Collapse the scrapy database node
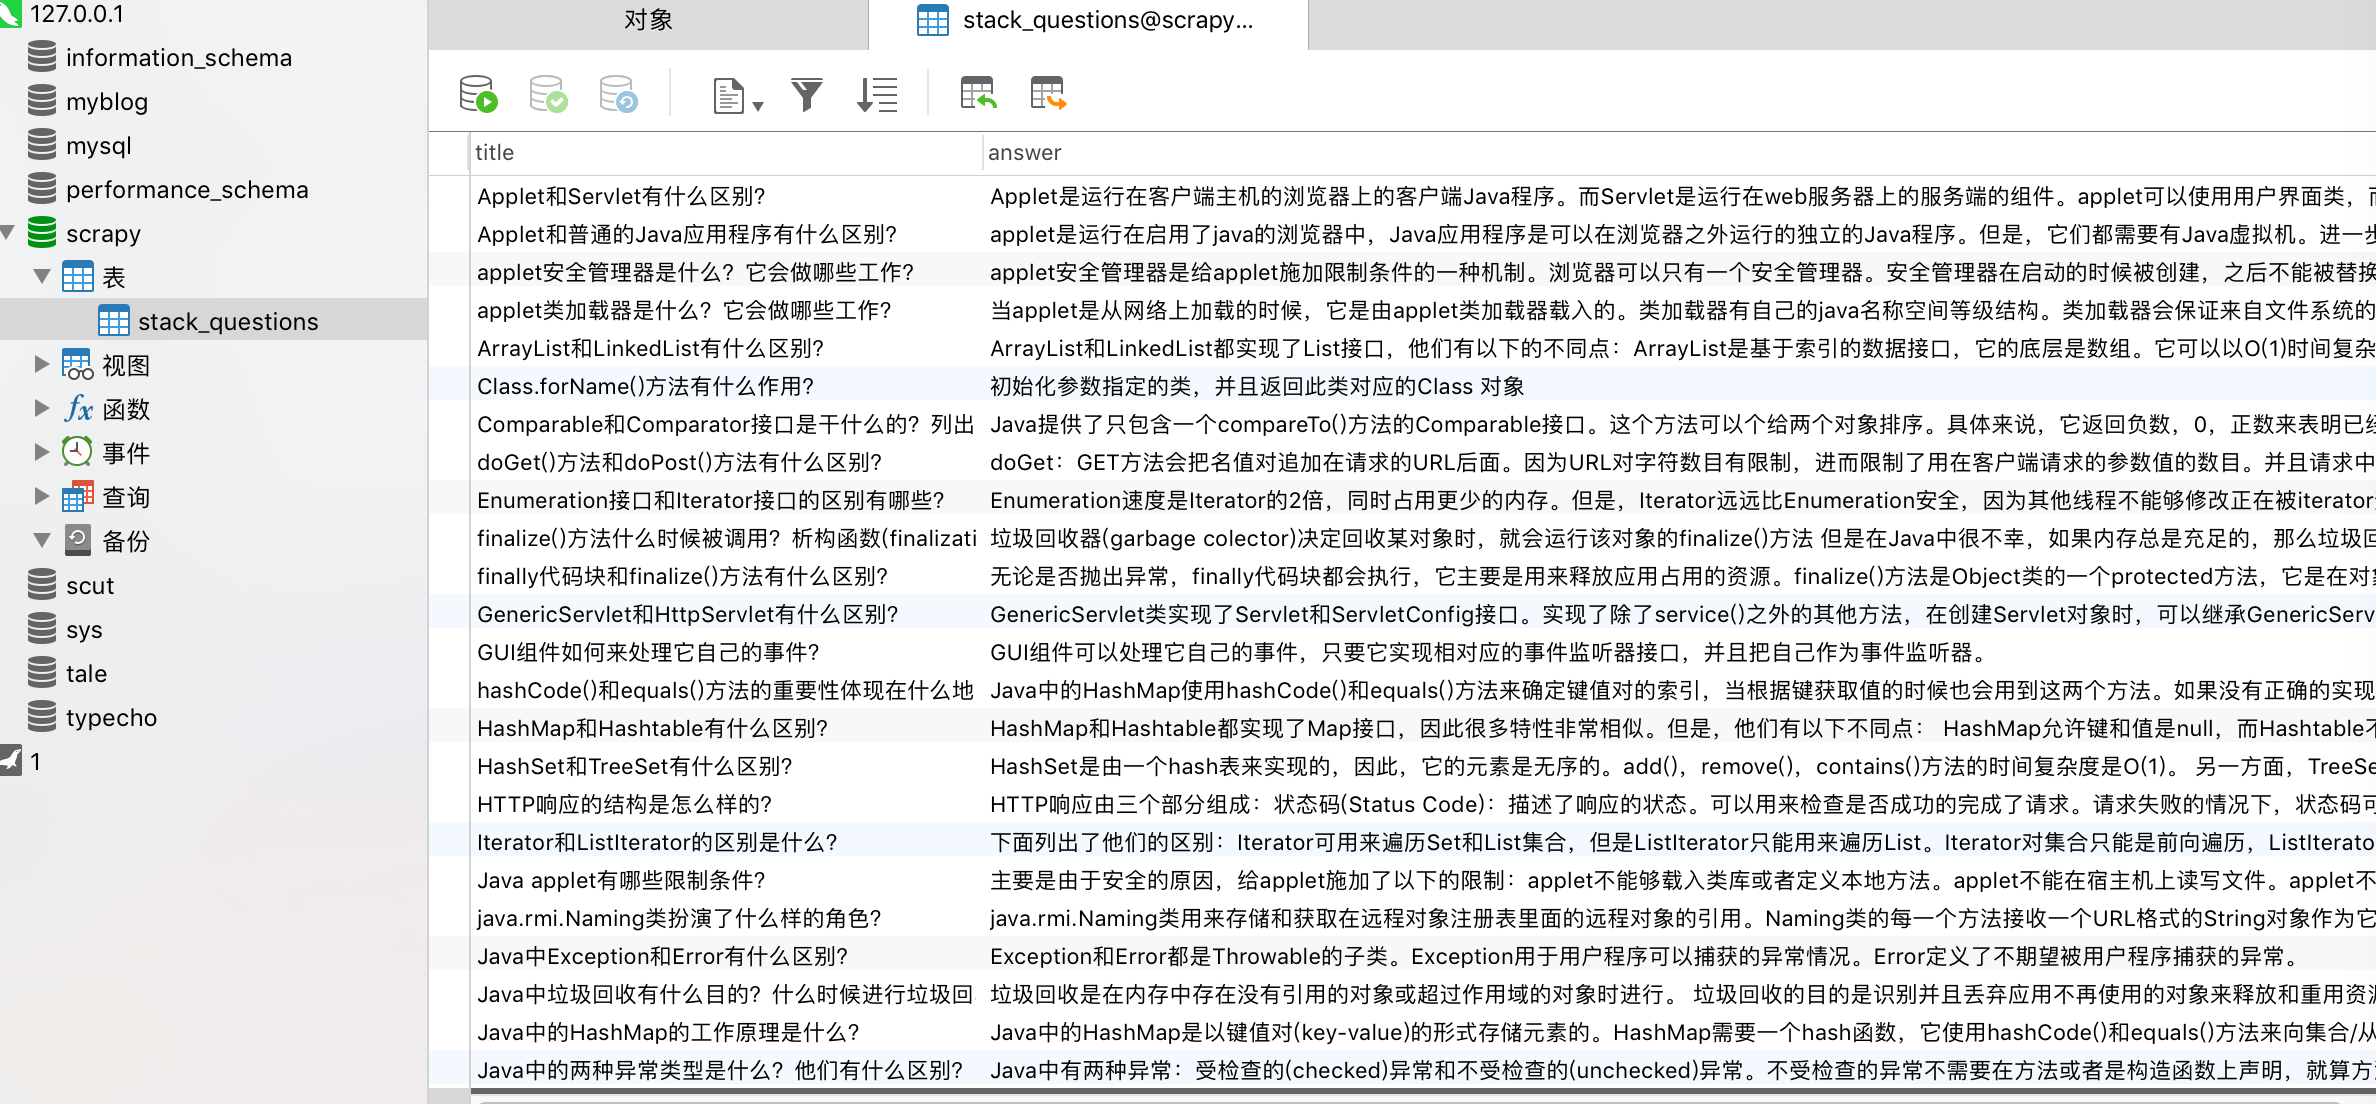Image resolution: width=2376 pixels, height=1104 pixels. click(x=8, y=233)
